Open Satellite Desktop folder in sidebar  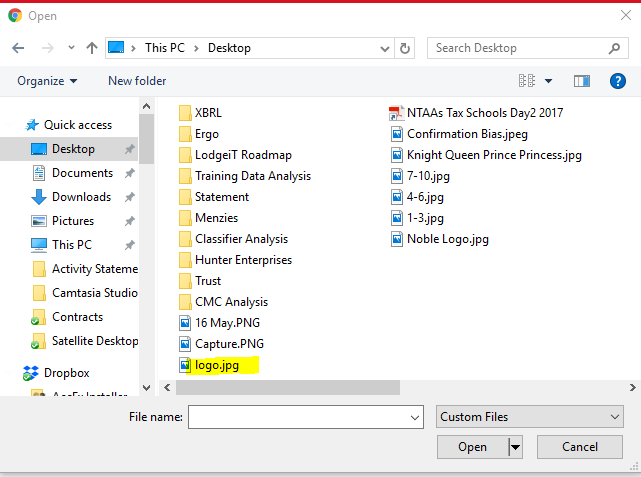click(x=85, y=341)
